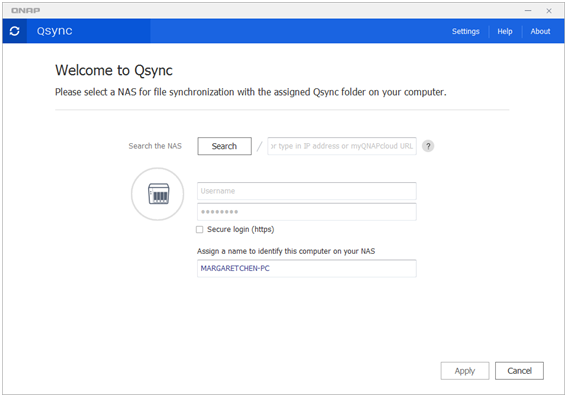Open Settings in the header bar
The image size is (567, 397).
465,31
